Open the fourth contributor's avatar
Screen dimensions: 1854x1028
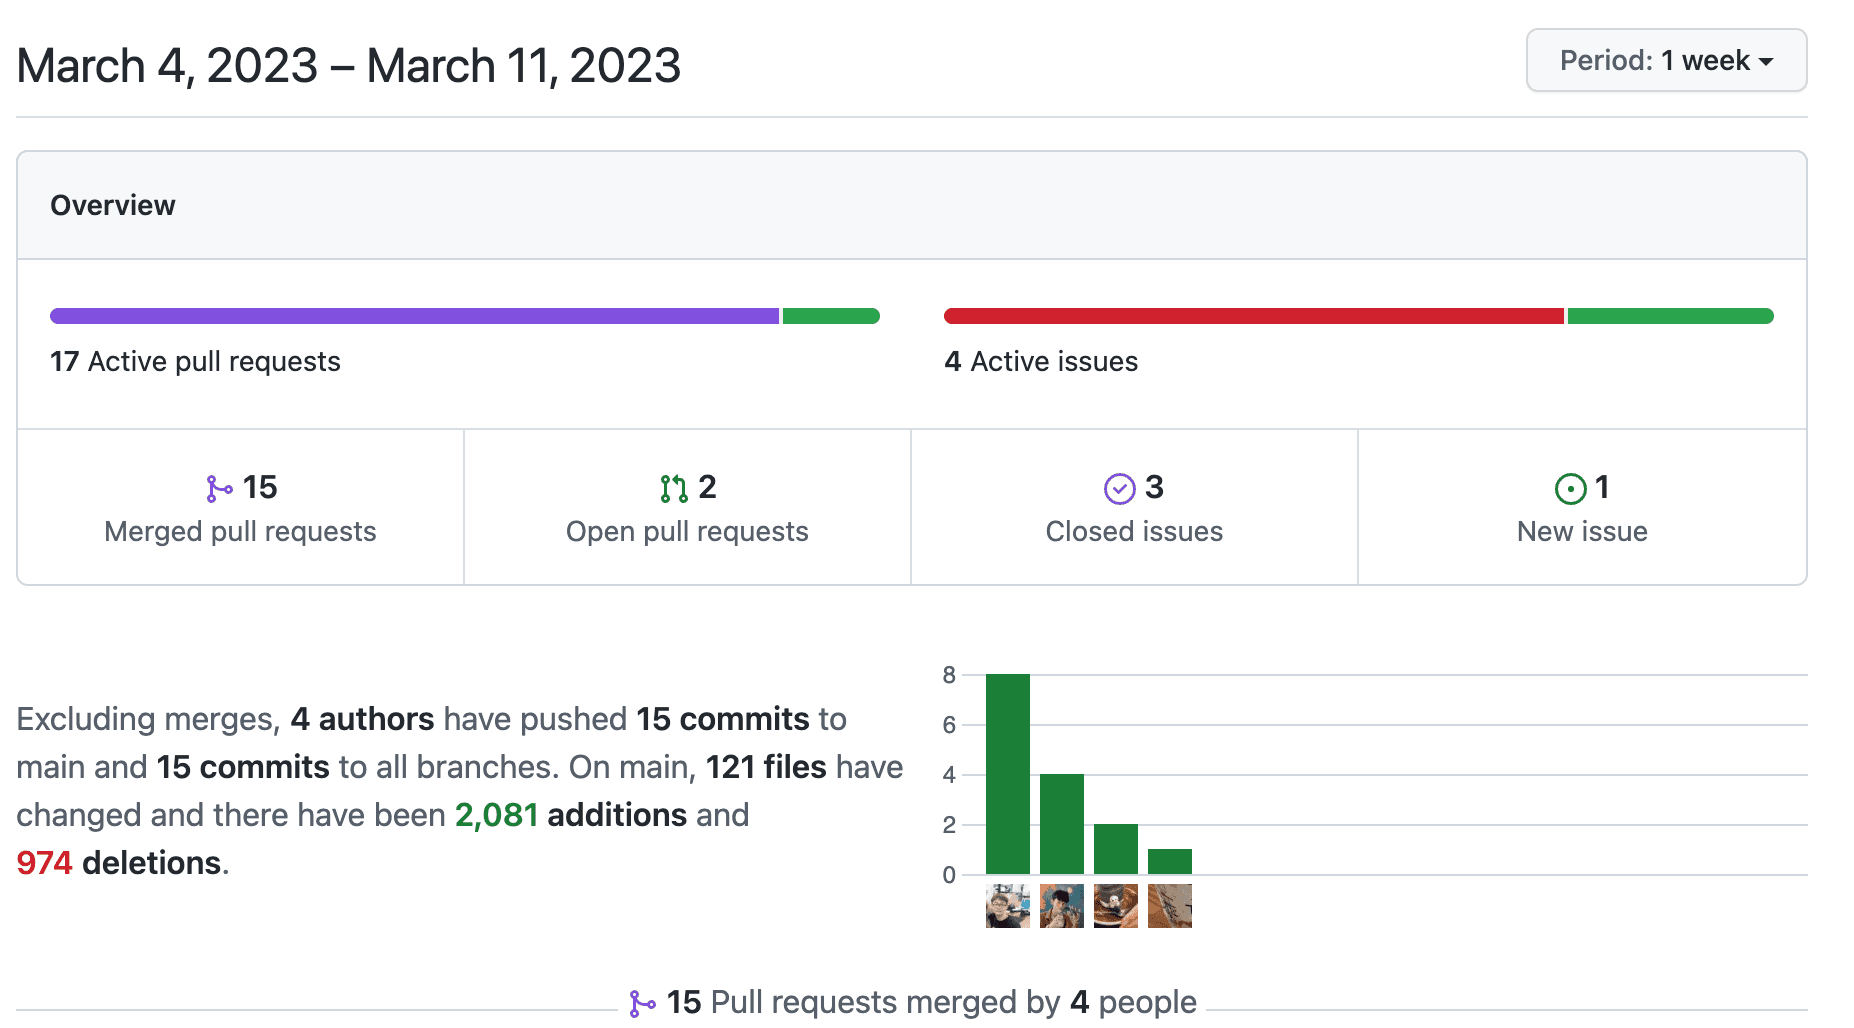pos(1169,906)
